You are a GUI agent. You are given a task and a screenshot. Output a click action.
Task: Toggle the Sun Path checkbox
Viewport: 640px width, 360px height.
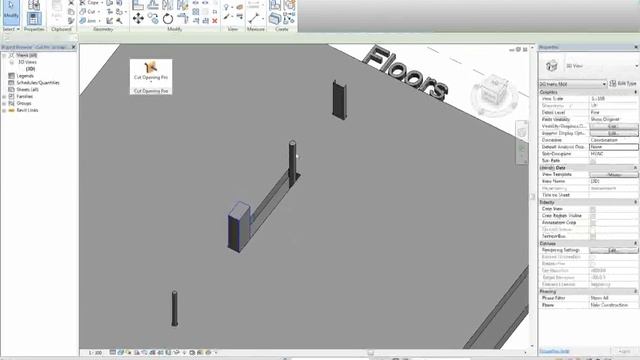pos(593,161)
